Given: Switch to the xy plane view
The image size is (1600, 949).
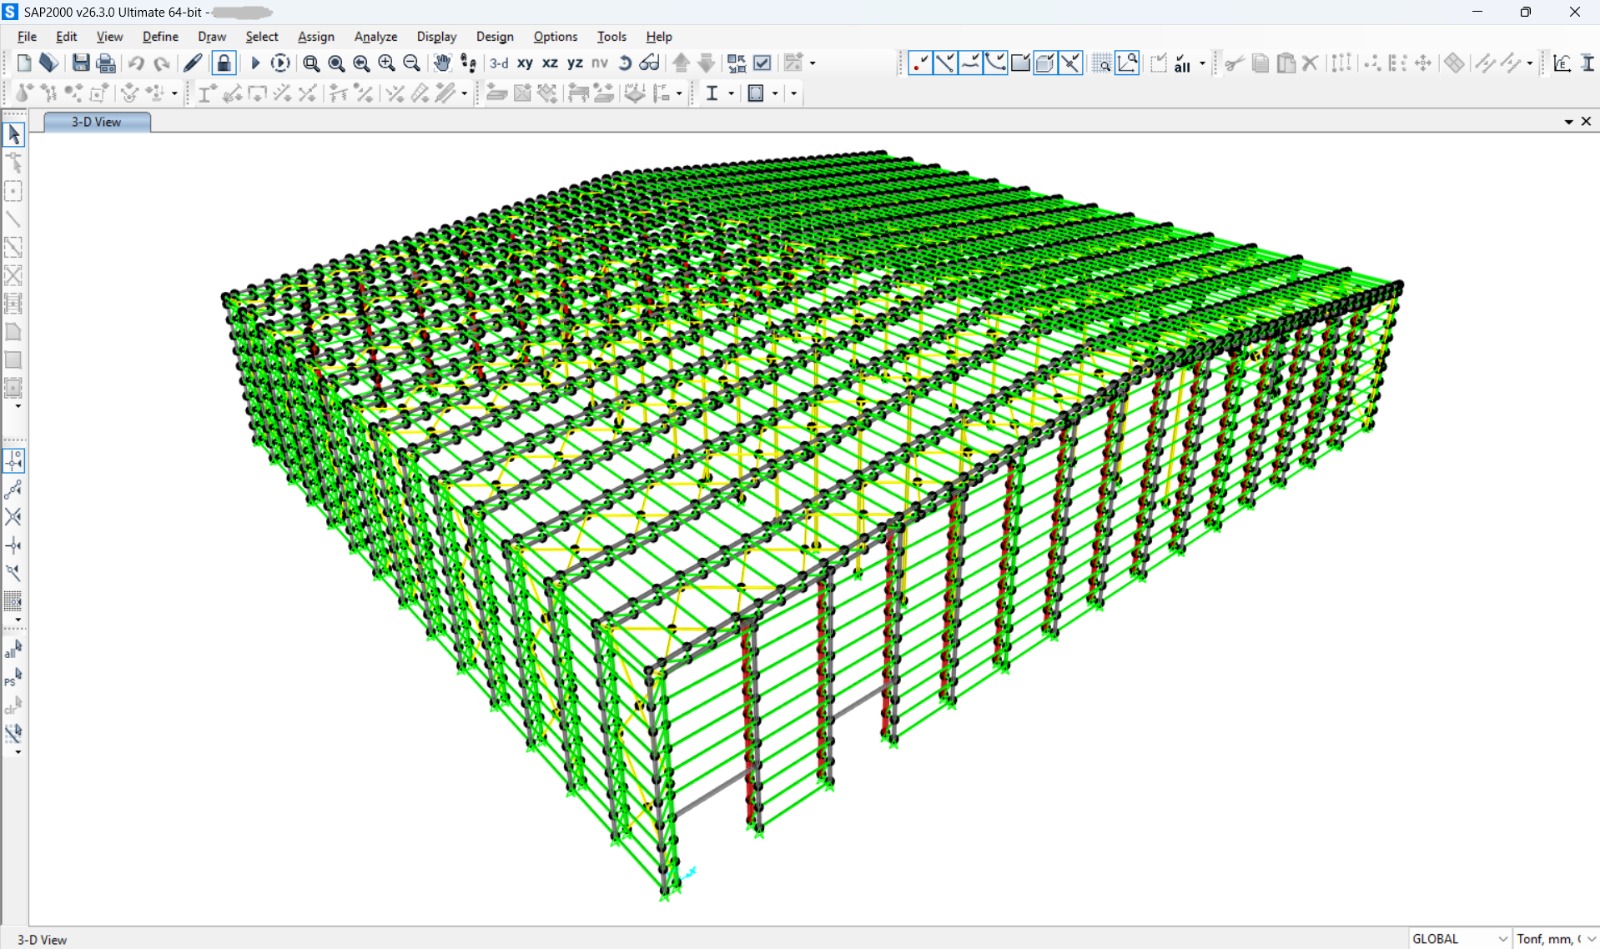Looking at the screenshot, I should pyautogui.click(x=525, y=63).
